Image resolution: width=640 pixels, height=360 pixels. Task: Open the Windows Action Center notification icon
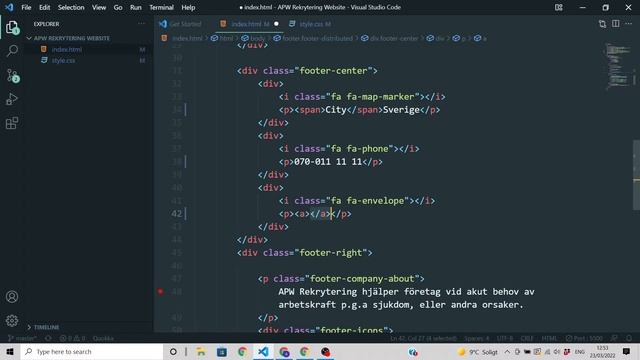[x=627, y=351]
